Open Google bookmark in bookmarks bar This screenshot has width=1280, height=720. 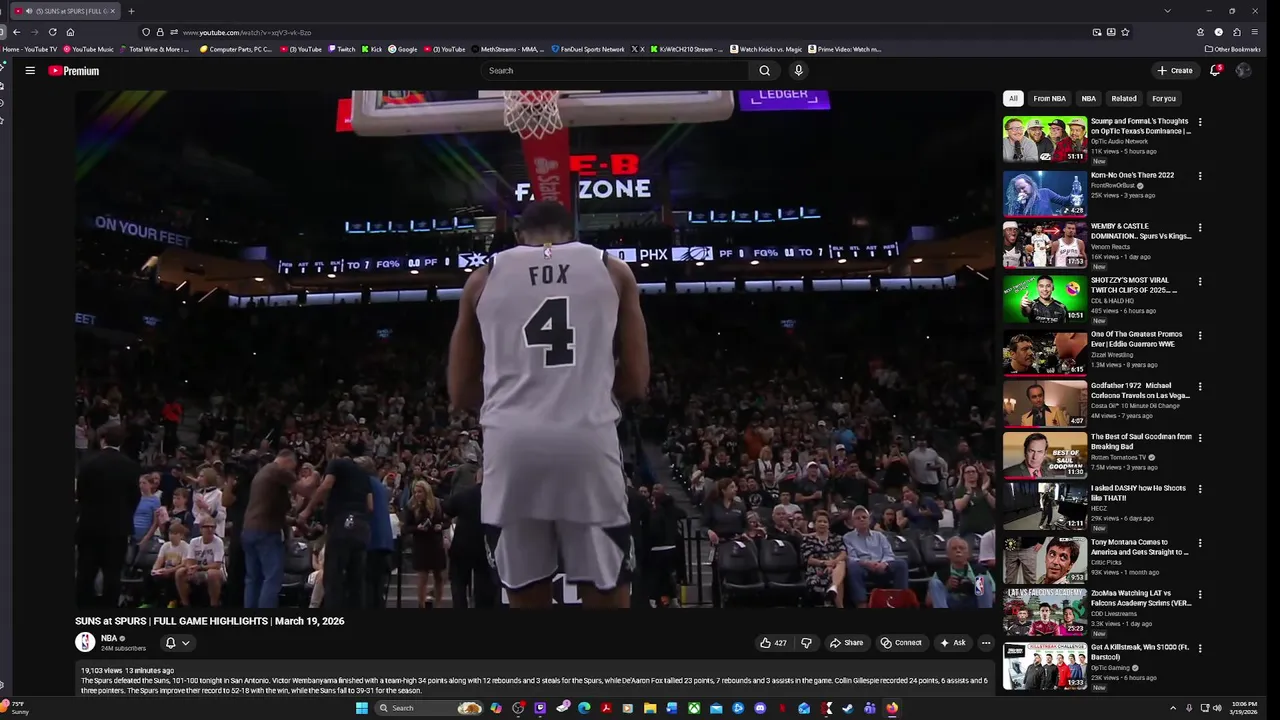pos(403,49)
